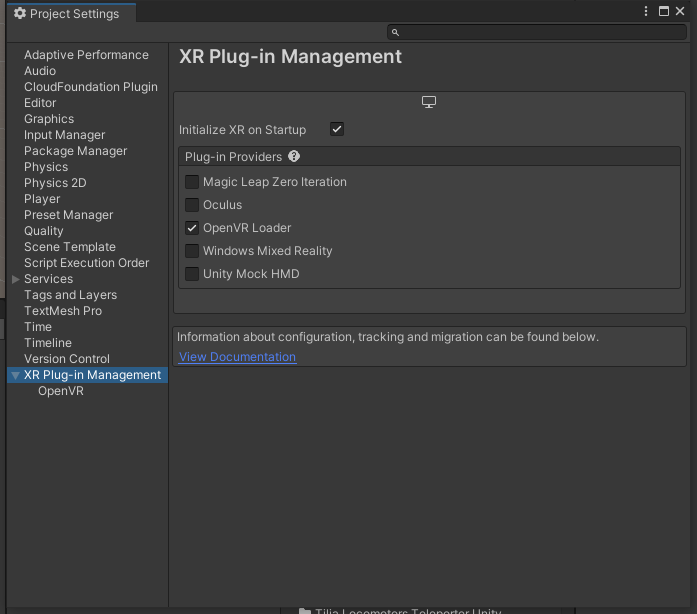Open Editor settings

40,103
